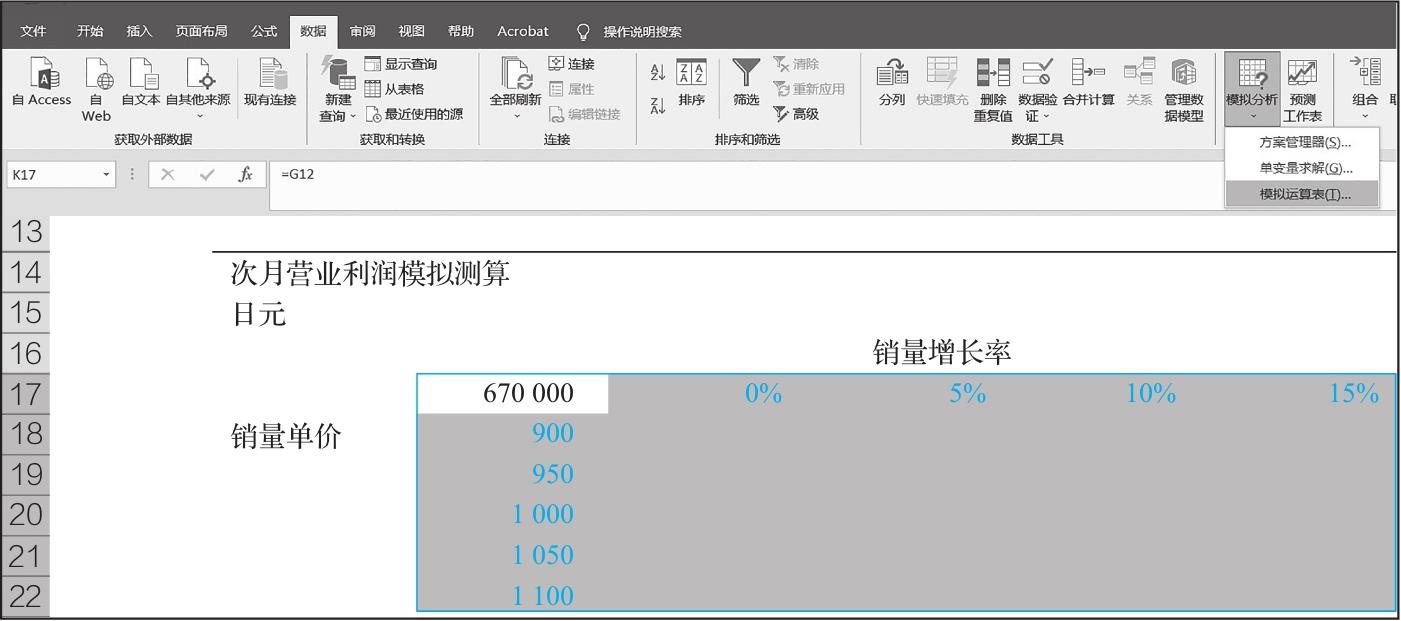Image resolution: width=1401 pixels, height=621 pixels.
Task: Select unit price cell 900
Action: [513, 433]
